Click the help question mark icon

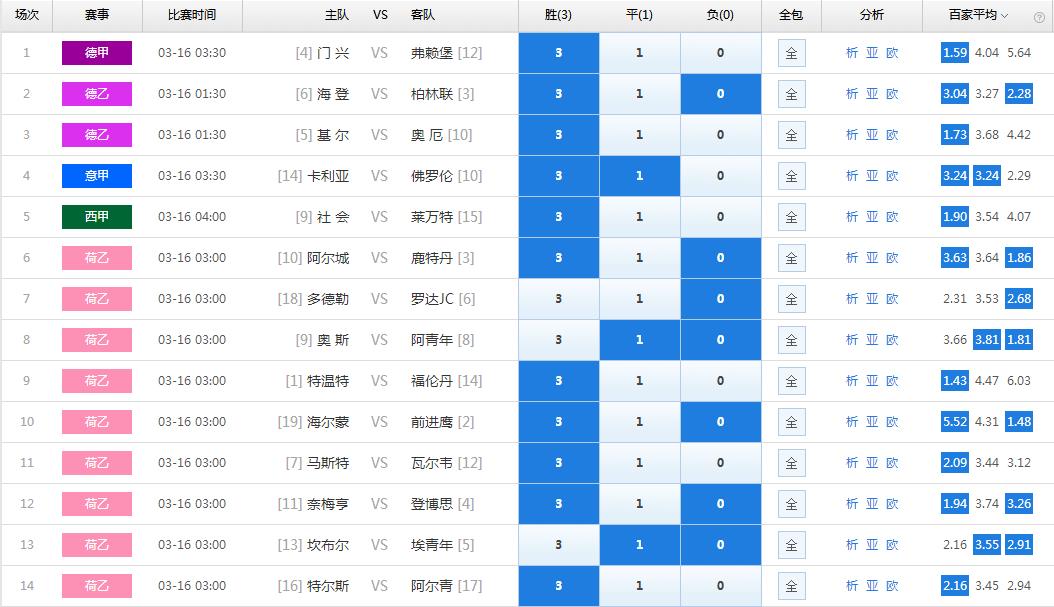(x=1039, y=17)
